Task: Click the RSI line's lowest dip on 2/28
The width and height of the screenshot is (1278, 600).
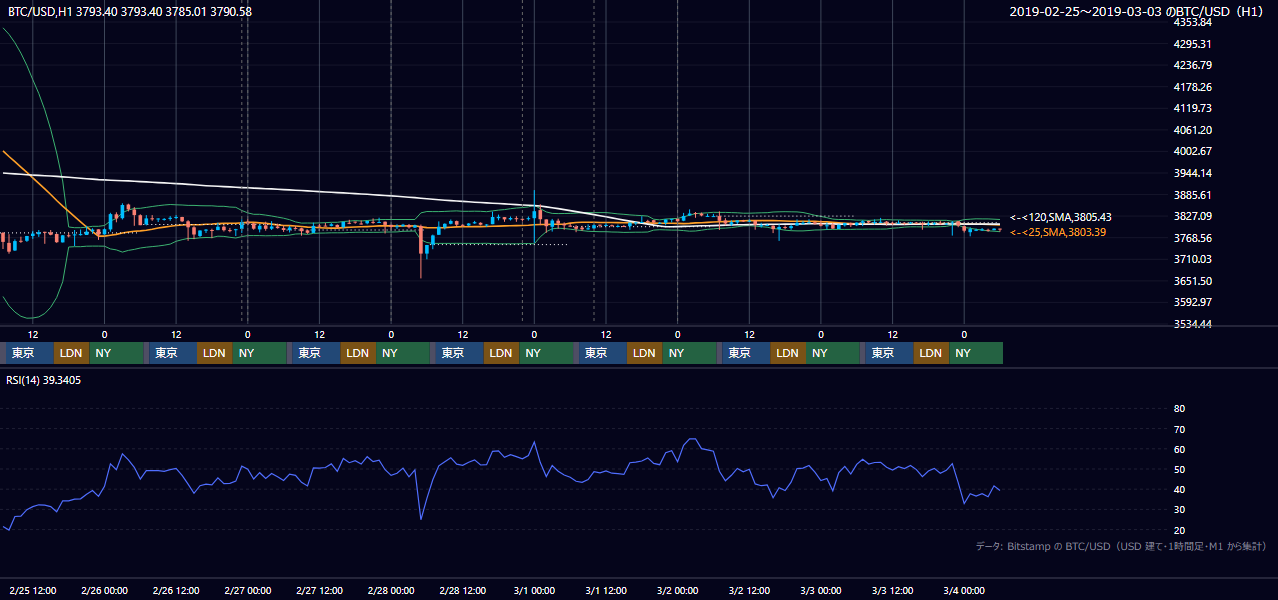Action: [x=421, y=518]
